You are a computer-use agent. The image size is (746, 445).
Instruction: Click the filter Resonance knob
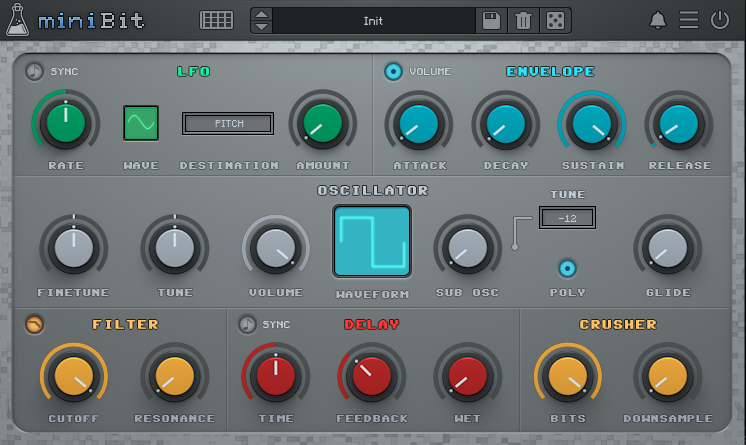pos(175,377)
